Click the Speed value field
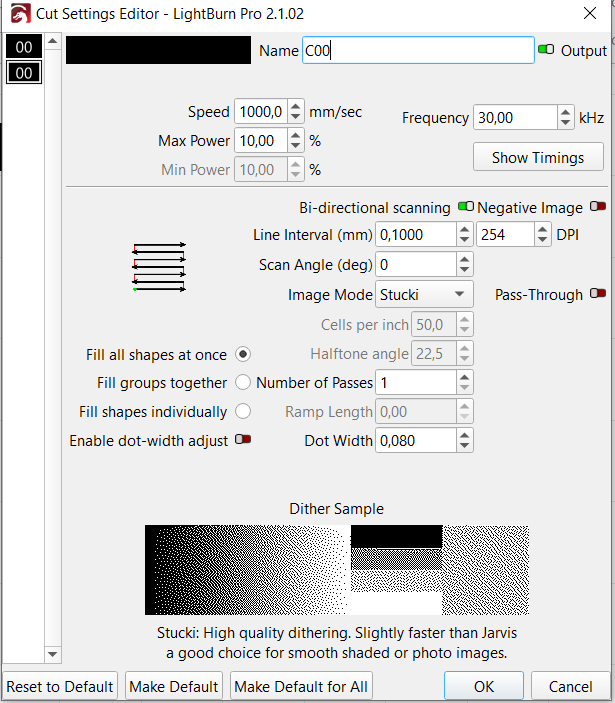The width and height of the screenshot is (615, 703). tap(261, 111)
